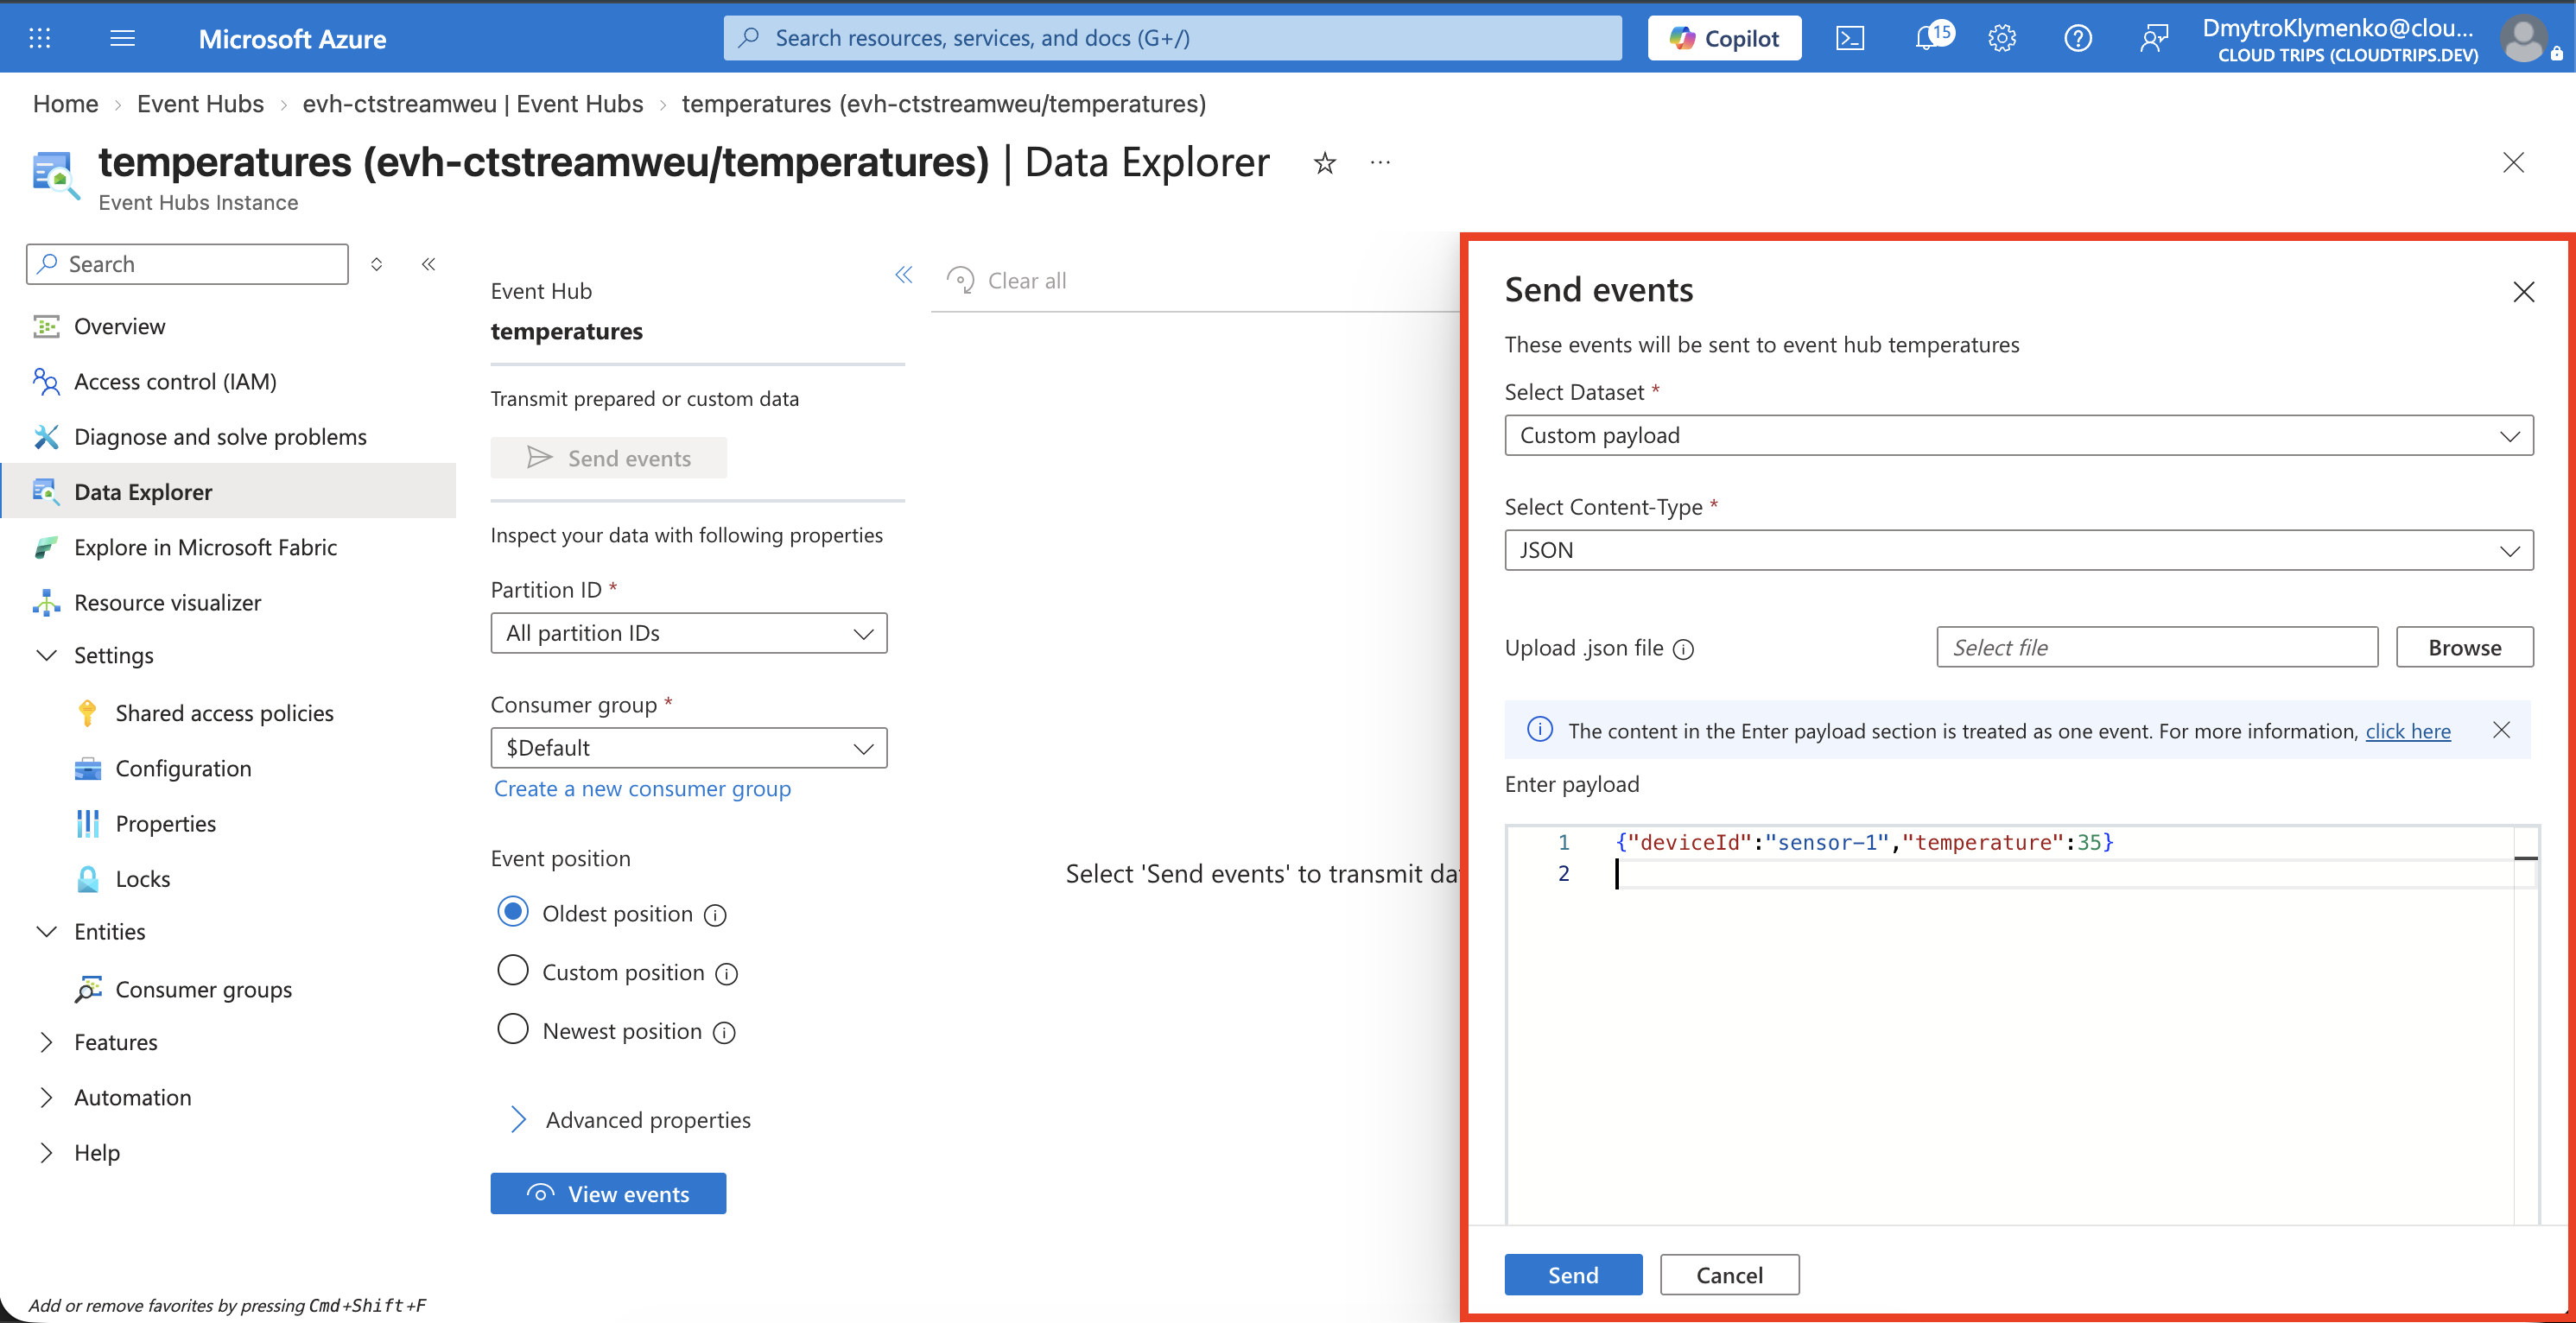Collapse the Settings menu group
The width and height of the screenshot is (2576, 1323).
[46, 655]
